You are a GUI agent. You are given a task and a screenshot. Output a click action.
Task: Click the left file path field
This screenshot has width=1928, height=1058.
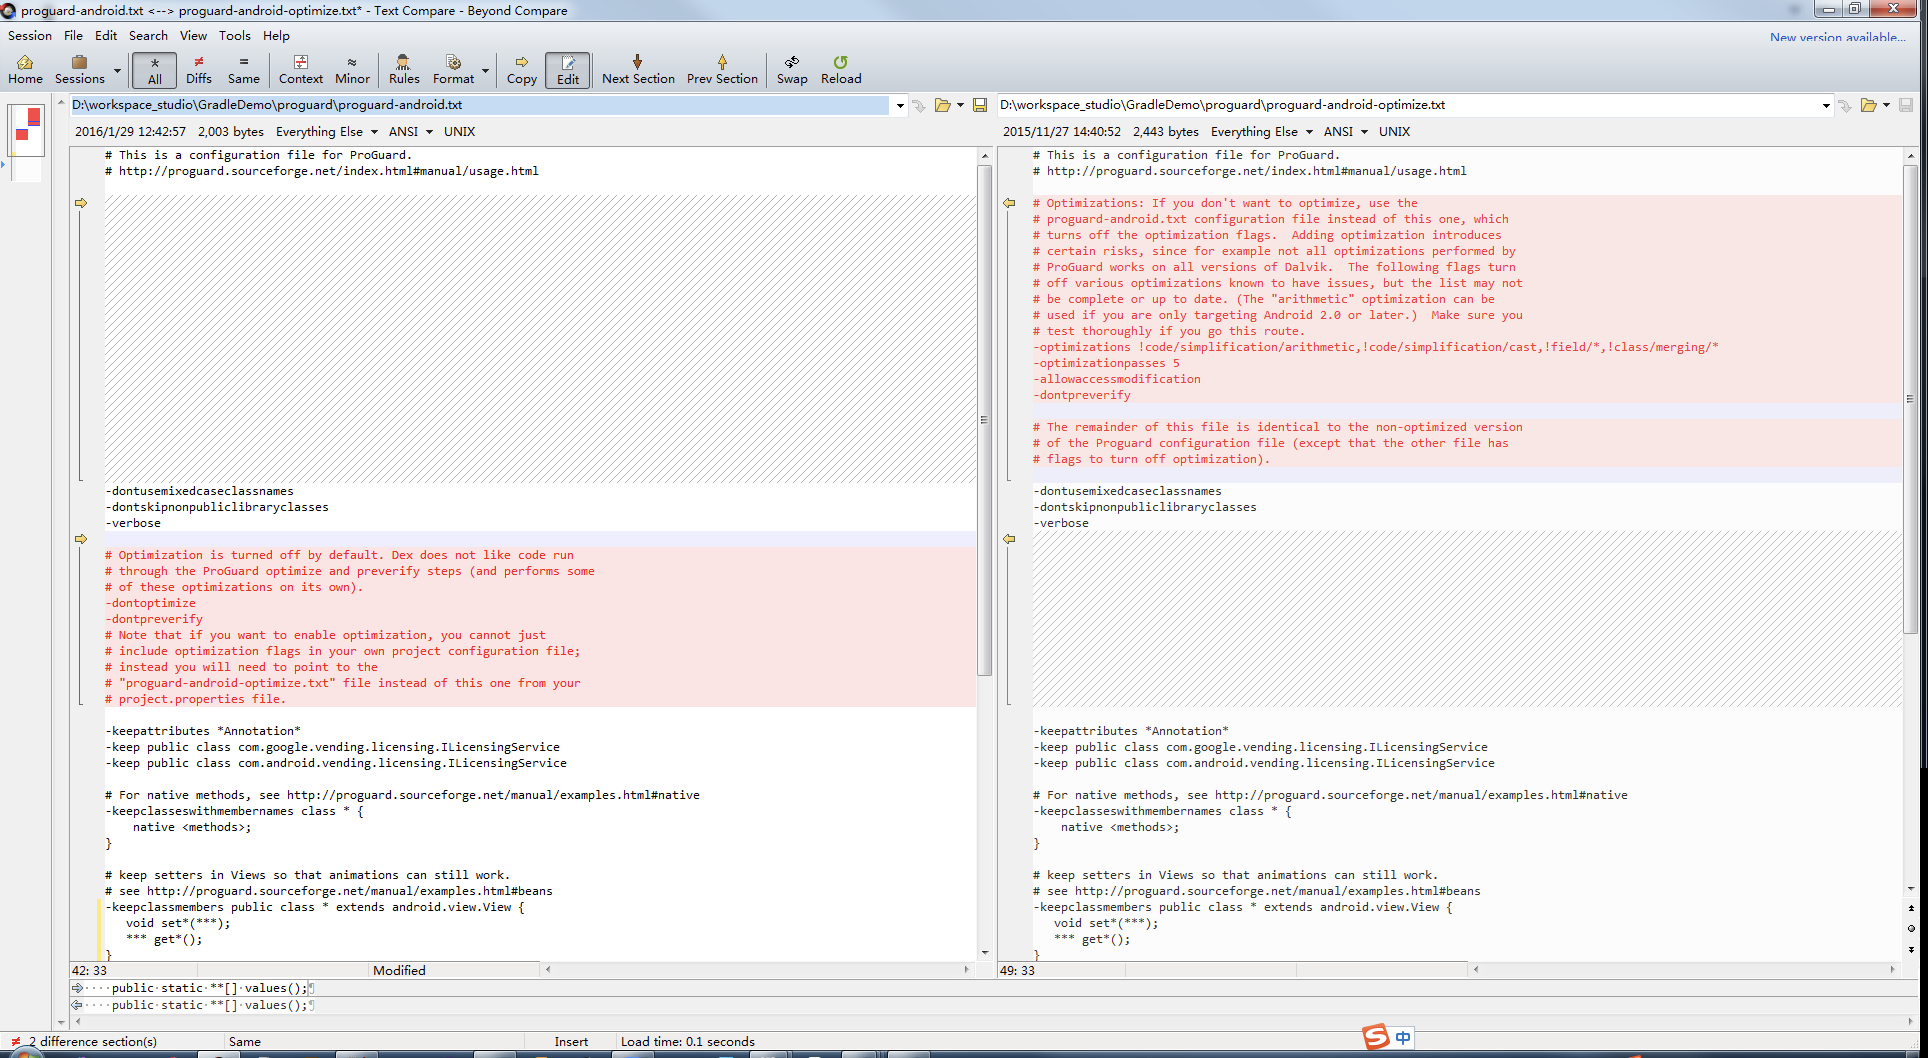[x=479, y=105]
